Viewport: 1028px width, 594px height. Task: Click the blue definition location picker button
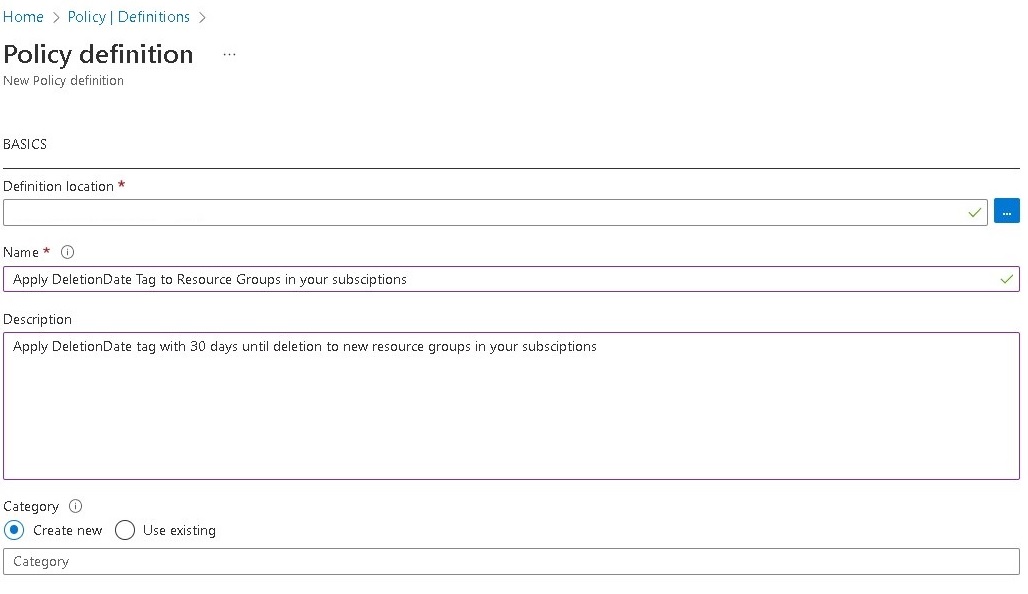(1006, 212)
